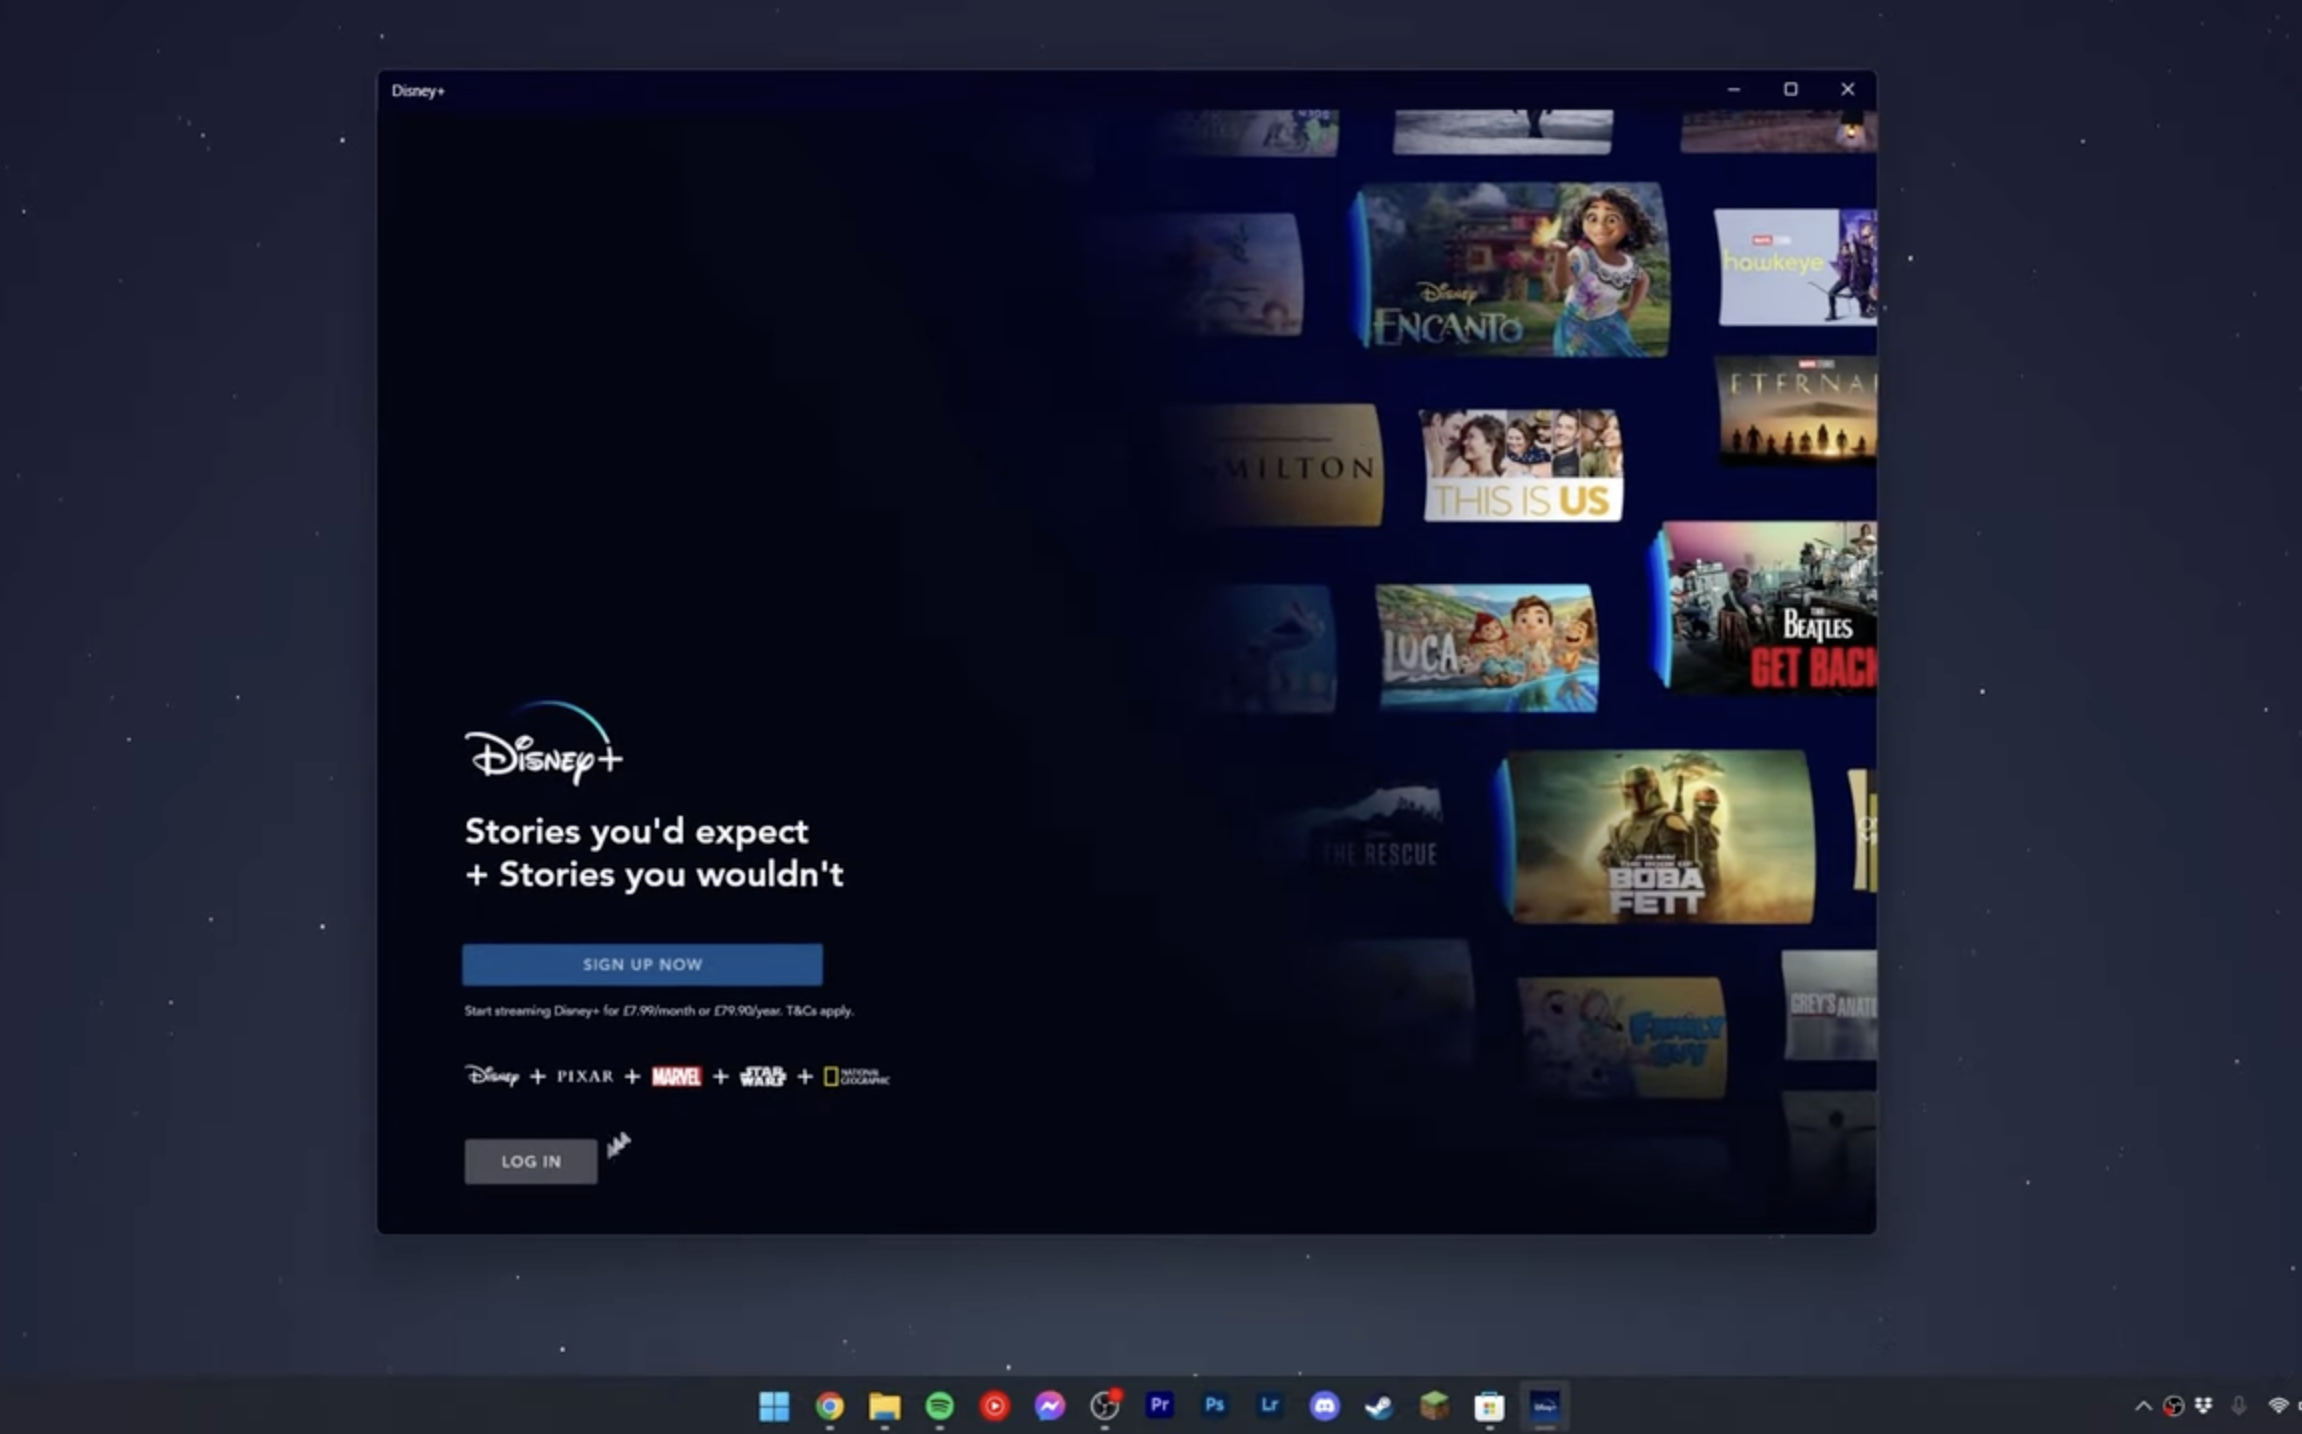The height and width of the screenshot is (1434, 2302).
Task: Maximize the Disney+ window
Action: coord(1790,89)
